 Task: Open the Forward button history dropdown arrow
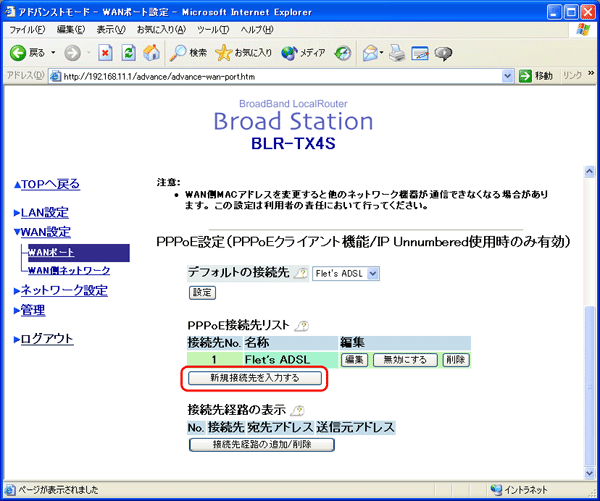[x=88, y=53]
